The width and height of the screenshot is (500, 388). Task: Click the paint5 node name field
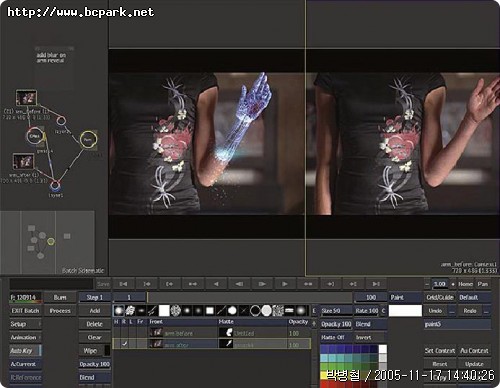[457, 324]
